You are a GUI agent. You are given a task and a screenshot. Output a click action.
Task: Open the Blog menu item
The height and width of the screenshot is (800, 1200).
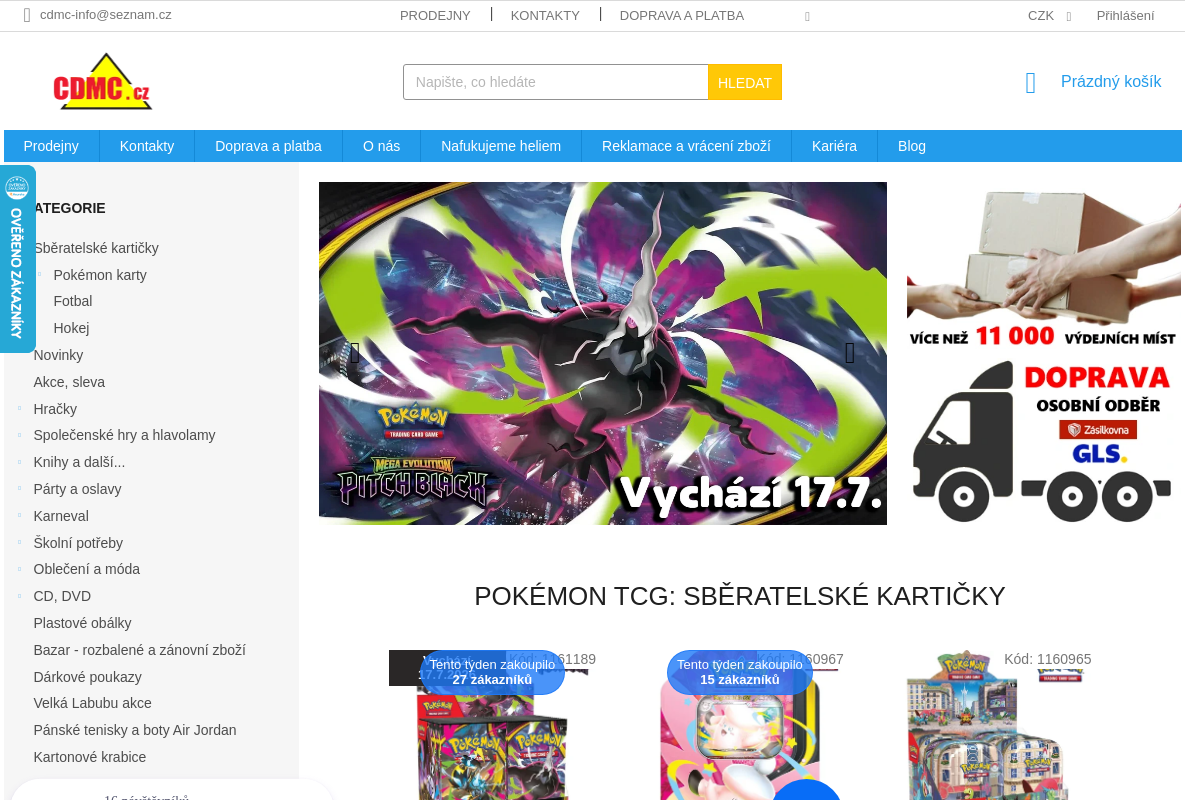912,146
